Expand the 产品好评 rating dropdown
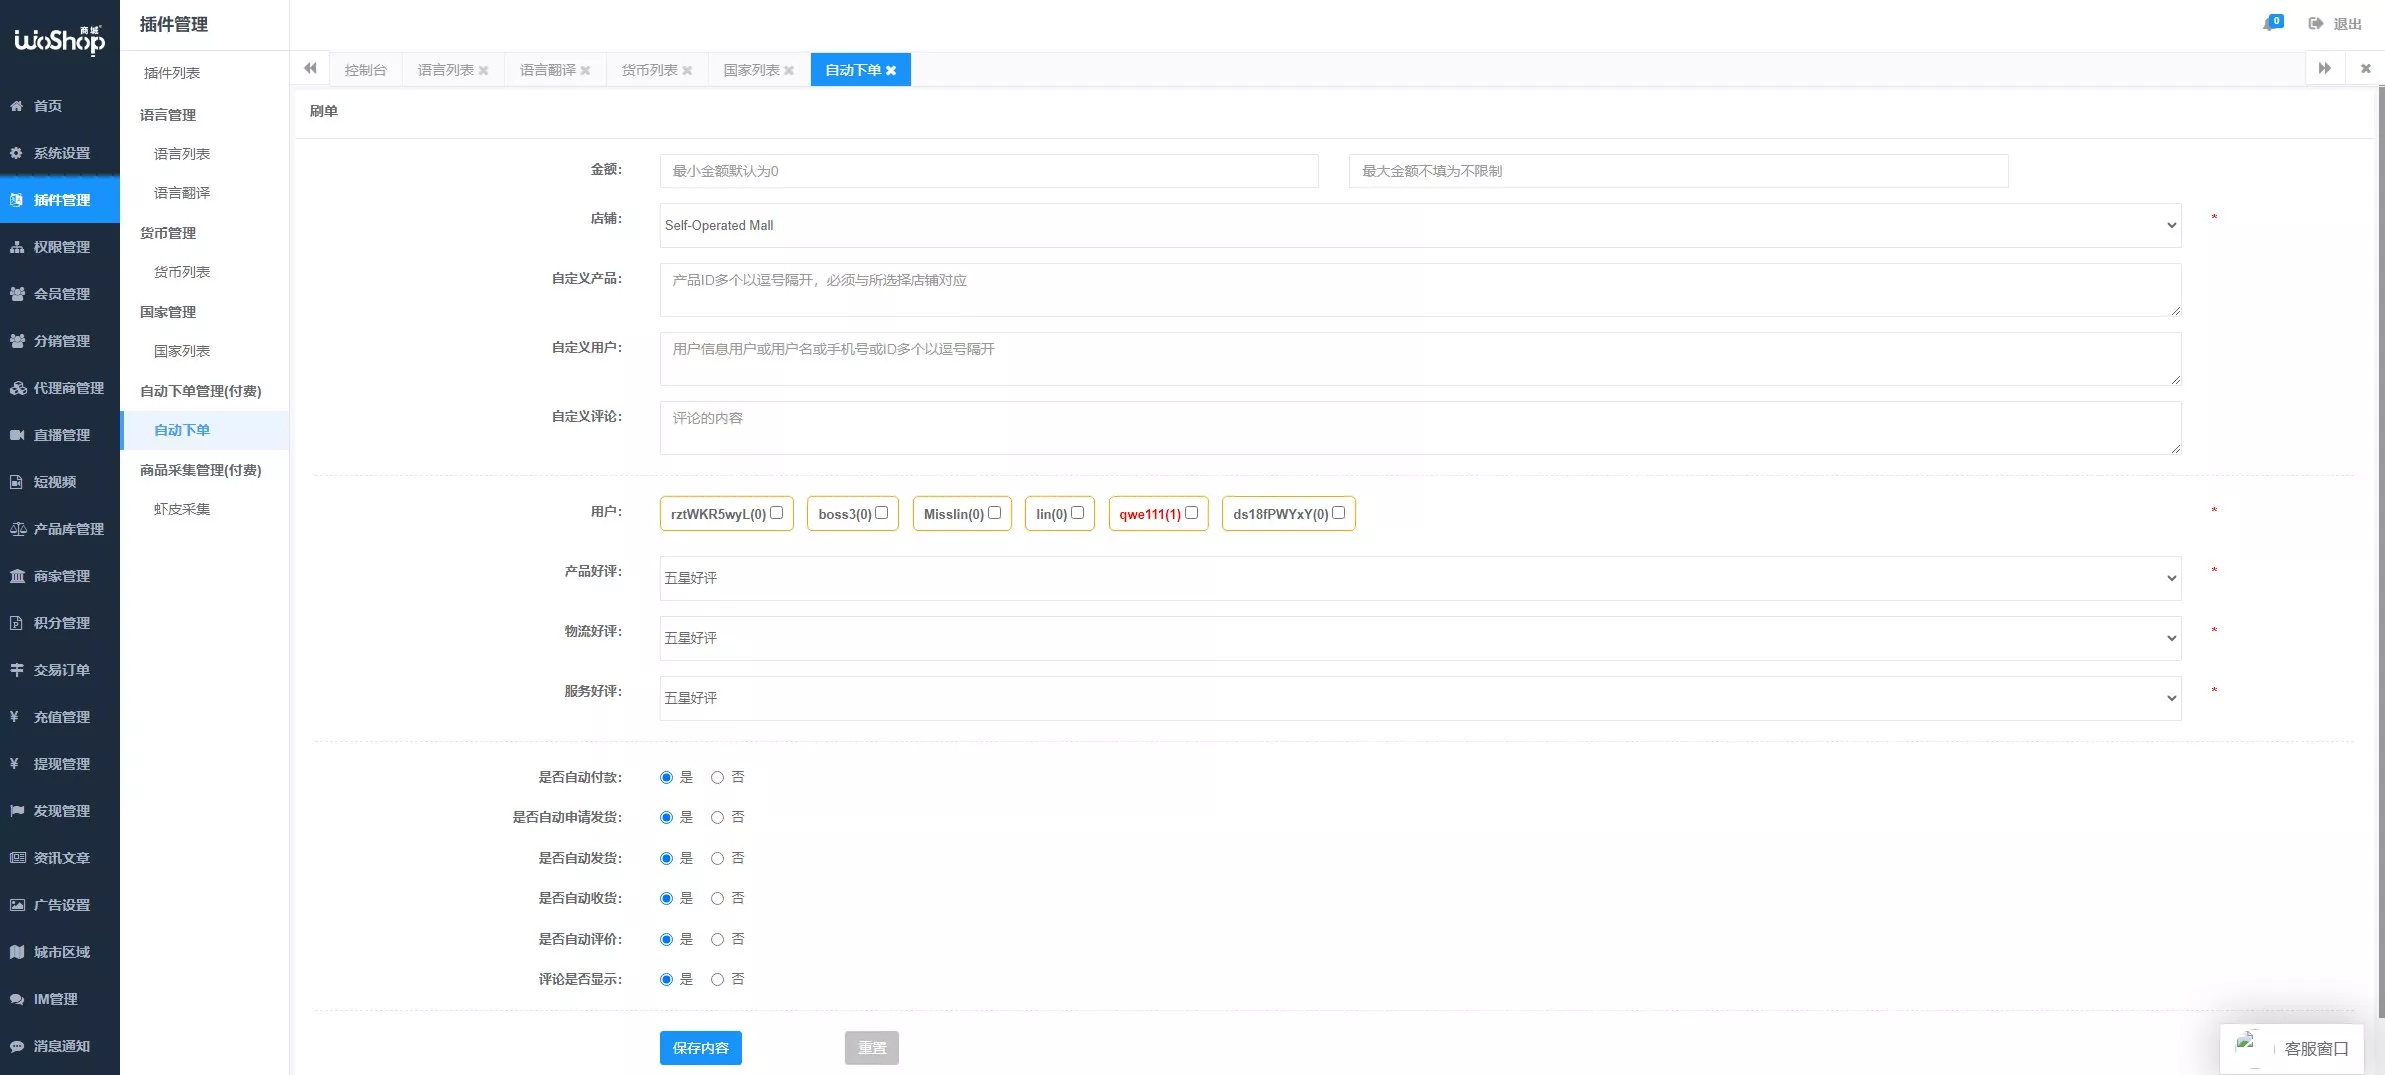This screenshot has height=1075, width=2385. point(1420,578)
